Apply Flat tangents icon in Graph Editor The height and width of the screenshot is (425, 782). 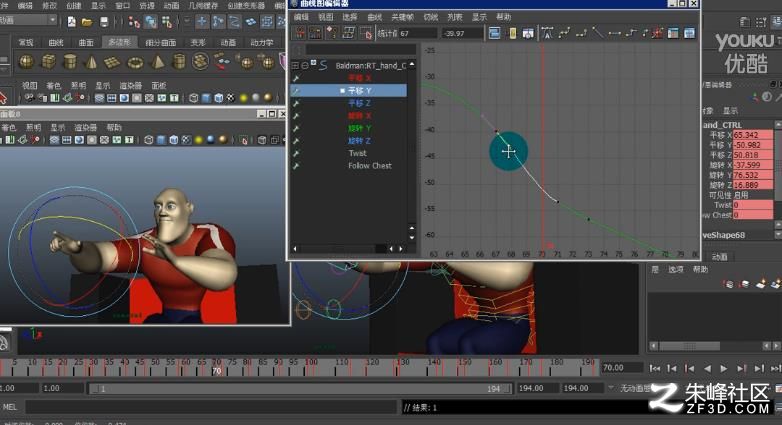coord(614,33)
